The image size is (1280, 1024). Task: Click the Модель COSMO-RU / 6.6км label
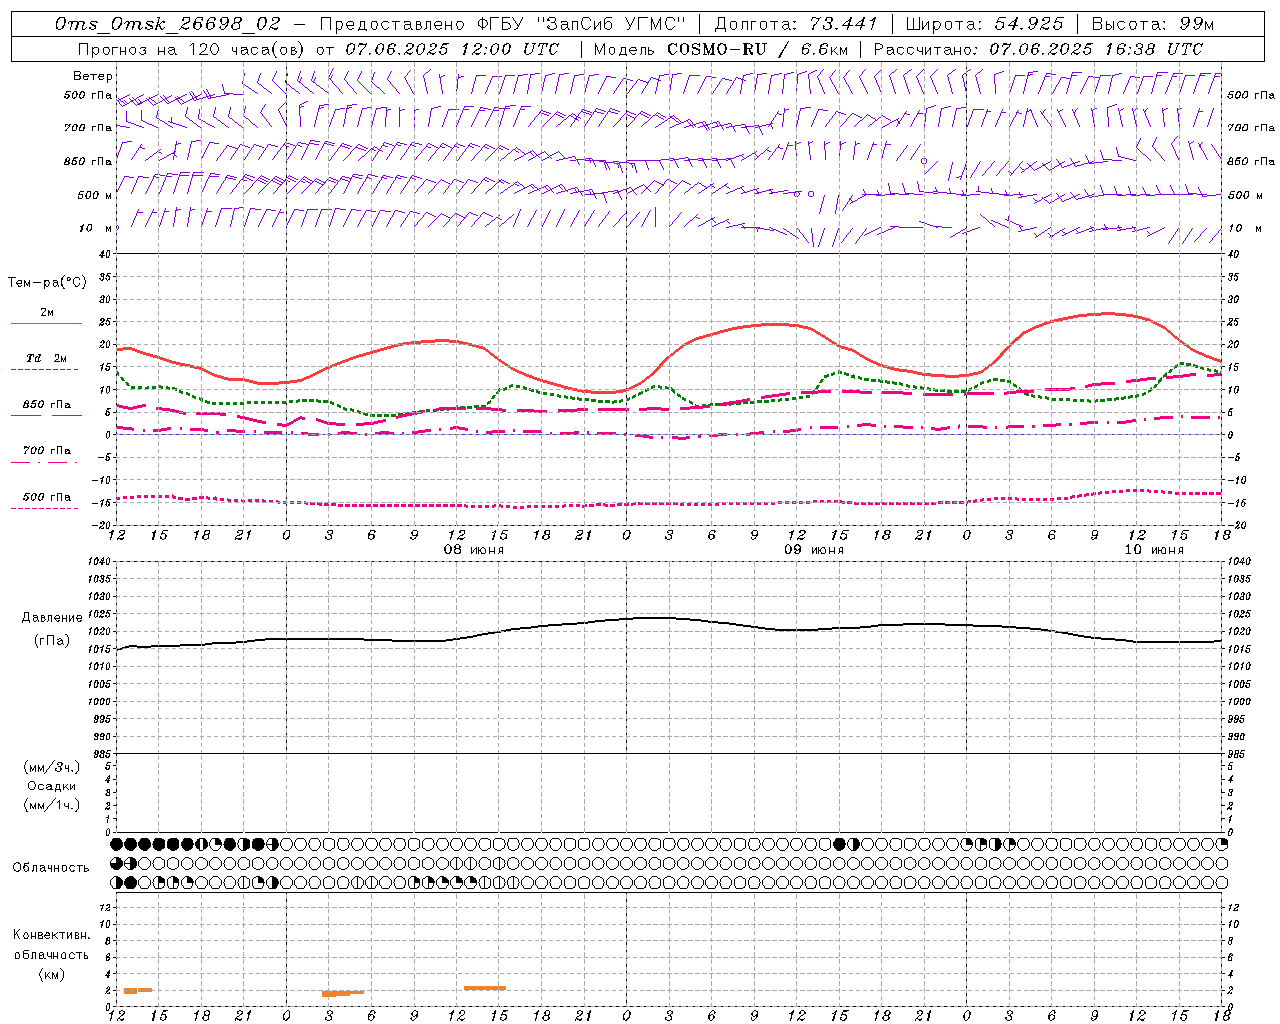720,49
